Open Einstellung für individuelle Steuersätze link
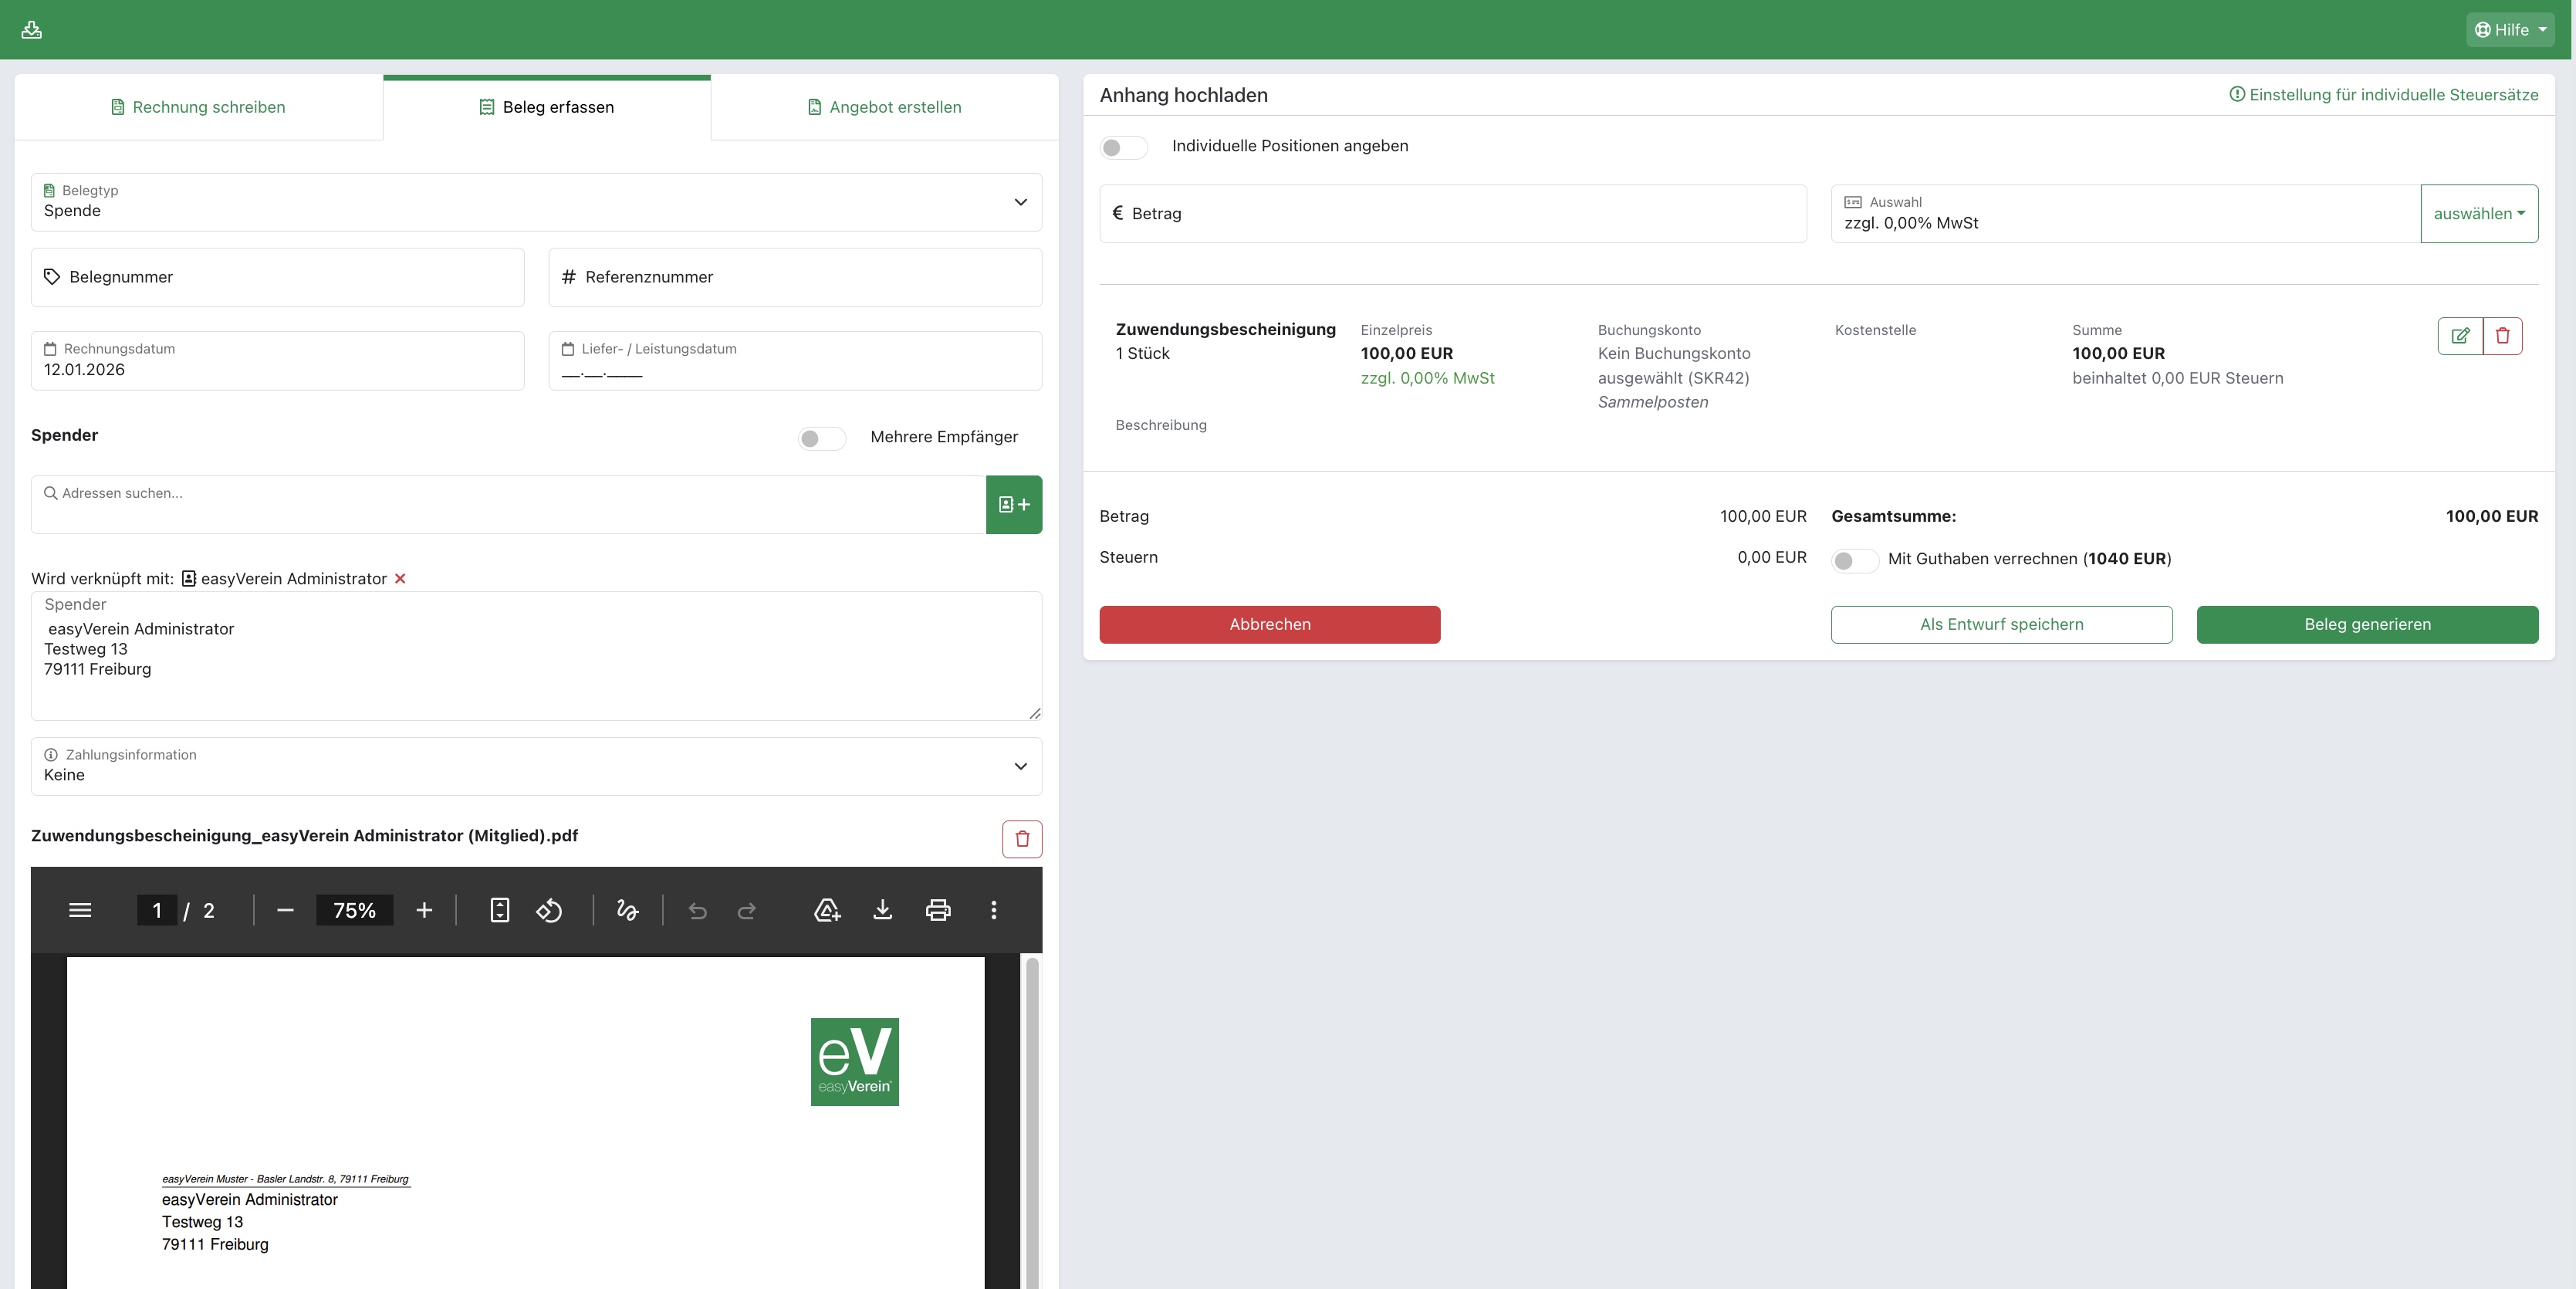Viewport: 2576px width, 1289px height. click(x=2383, y=95)
